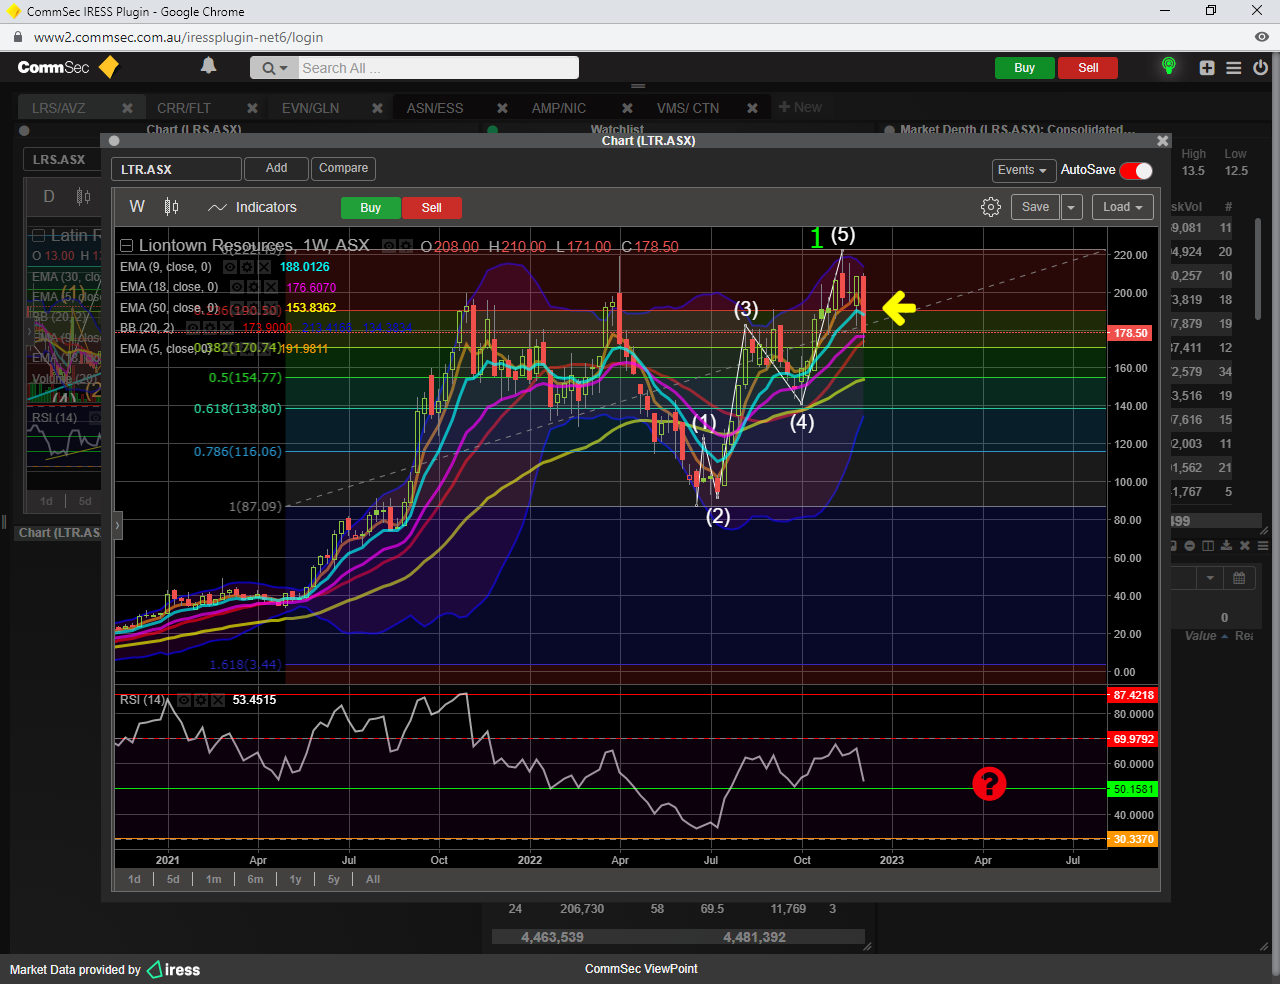Open dropdown arrow beside calendar in right panel
1280x984 pixels.
click(1210, 578)
